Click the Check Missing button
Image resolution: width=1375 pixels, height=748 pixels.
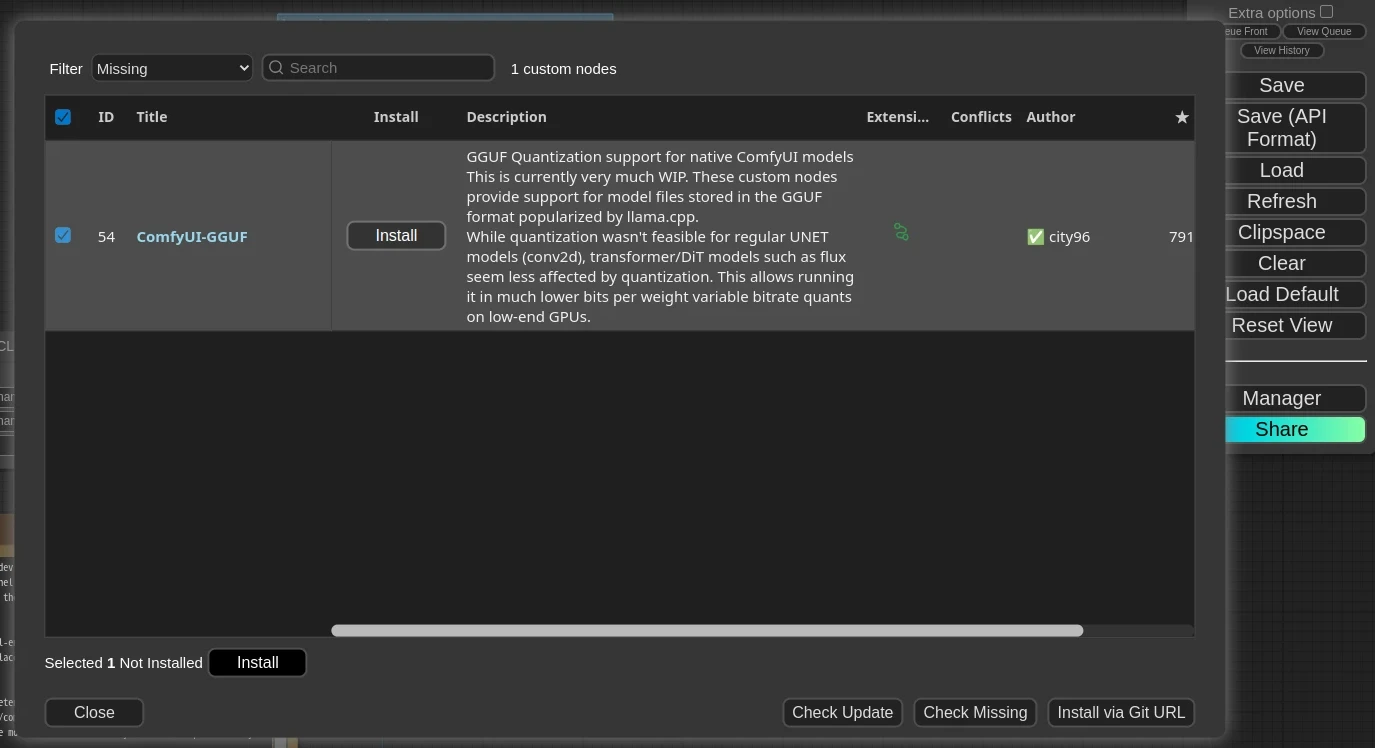(x=975, y=713)
